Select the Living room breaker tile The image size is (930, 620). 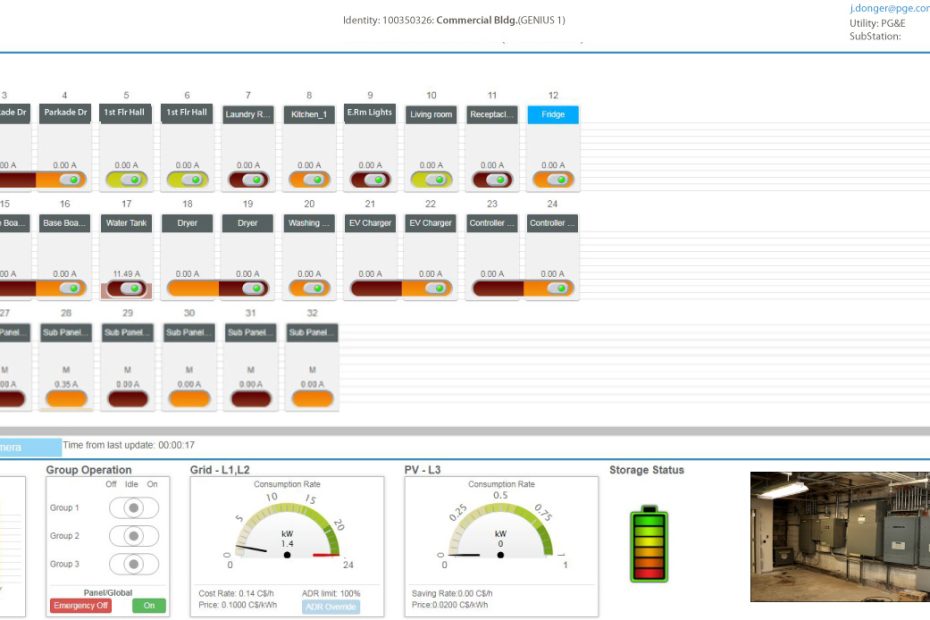tap(430, 114)
